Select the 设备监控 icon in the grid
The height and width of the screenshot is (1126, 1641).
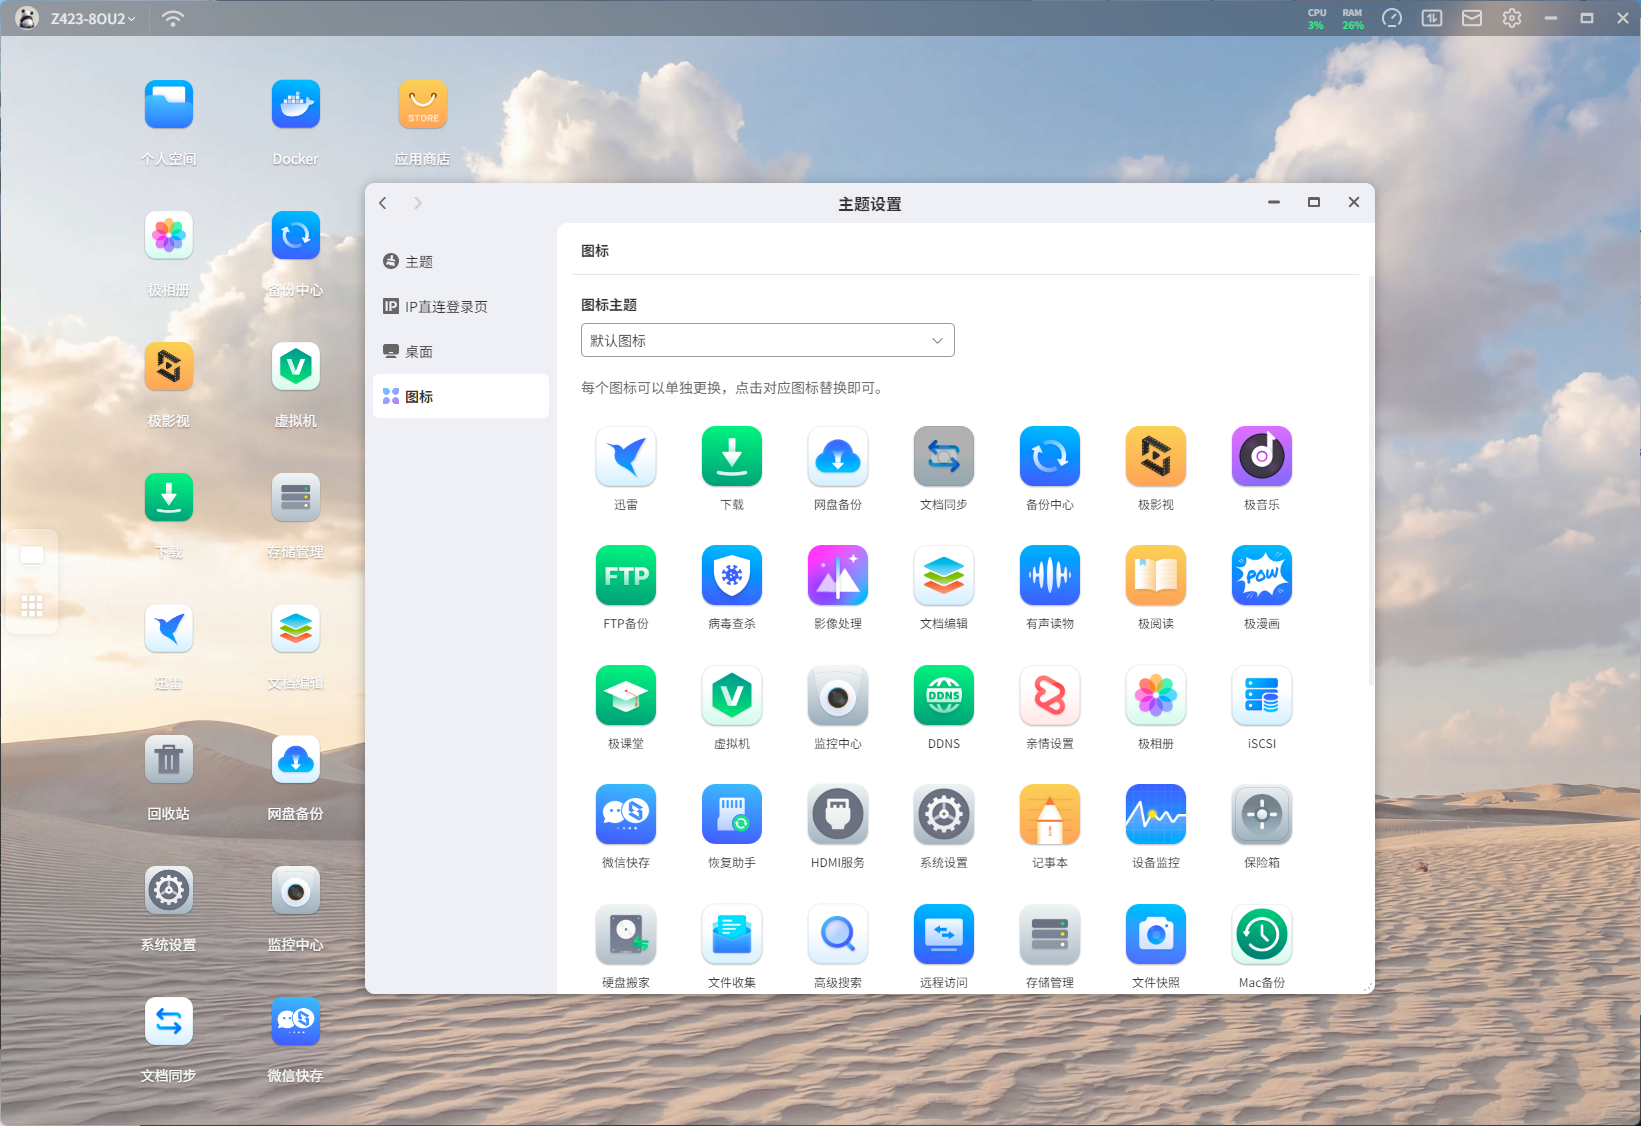(x=1156, y=814)
